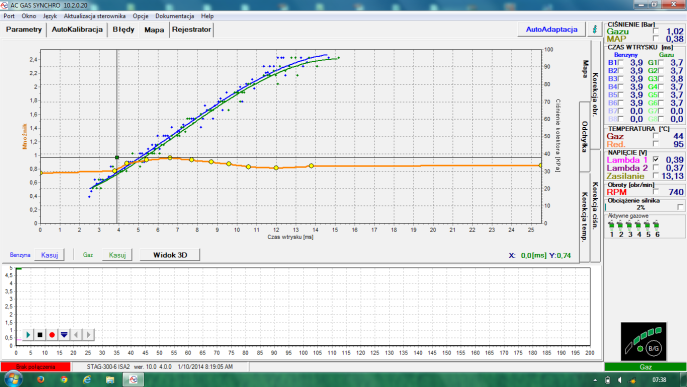Click the blue down-triangle recorder button
The height and width of the screenshot is (387, 687).
point(64,335)
